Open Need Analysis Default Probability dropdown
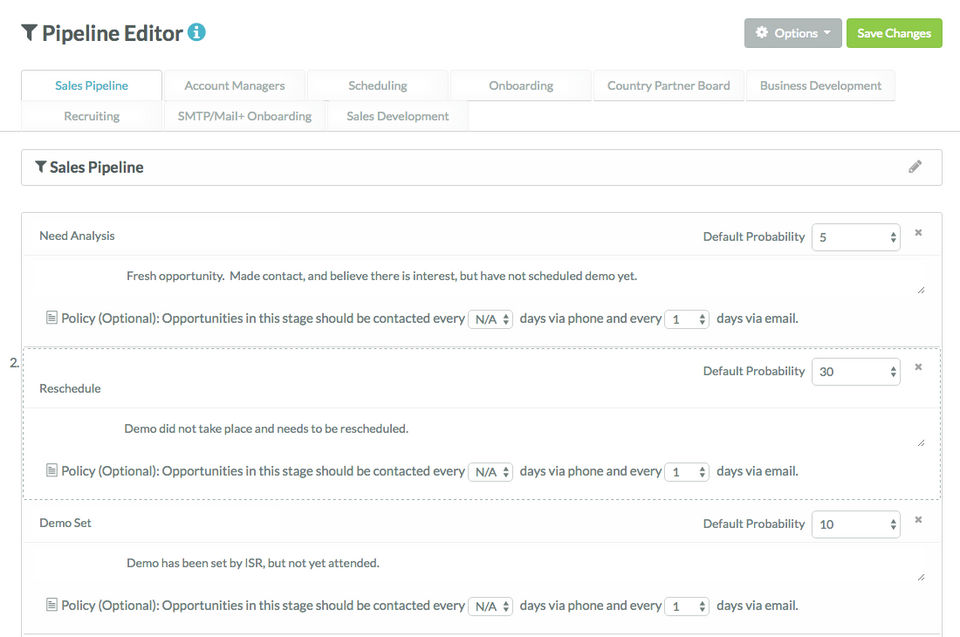 tap(855, 237)
